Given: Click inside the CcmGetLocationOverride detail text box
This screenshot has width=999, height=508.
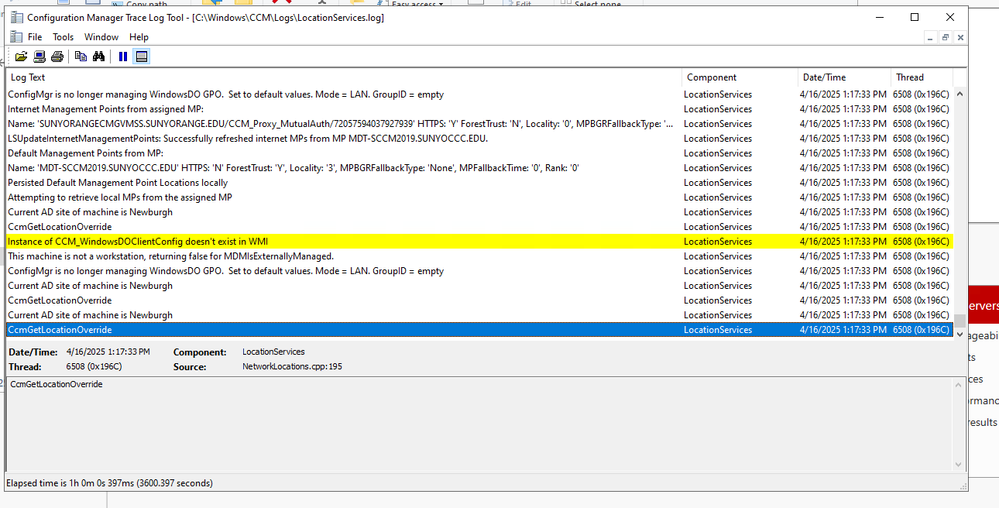Looking at the screenshot, I should coord(480,424).
